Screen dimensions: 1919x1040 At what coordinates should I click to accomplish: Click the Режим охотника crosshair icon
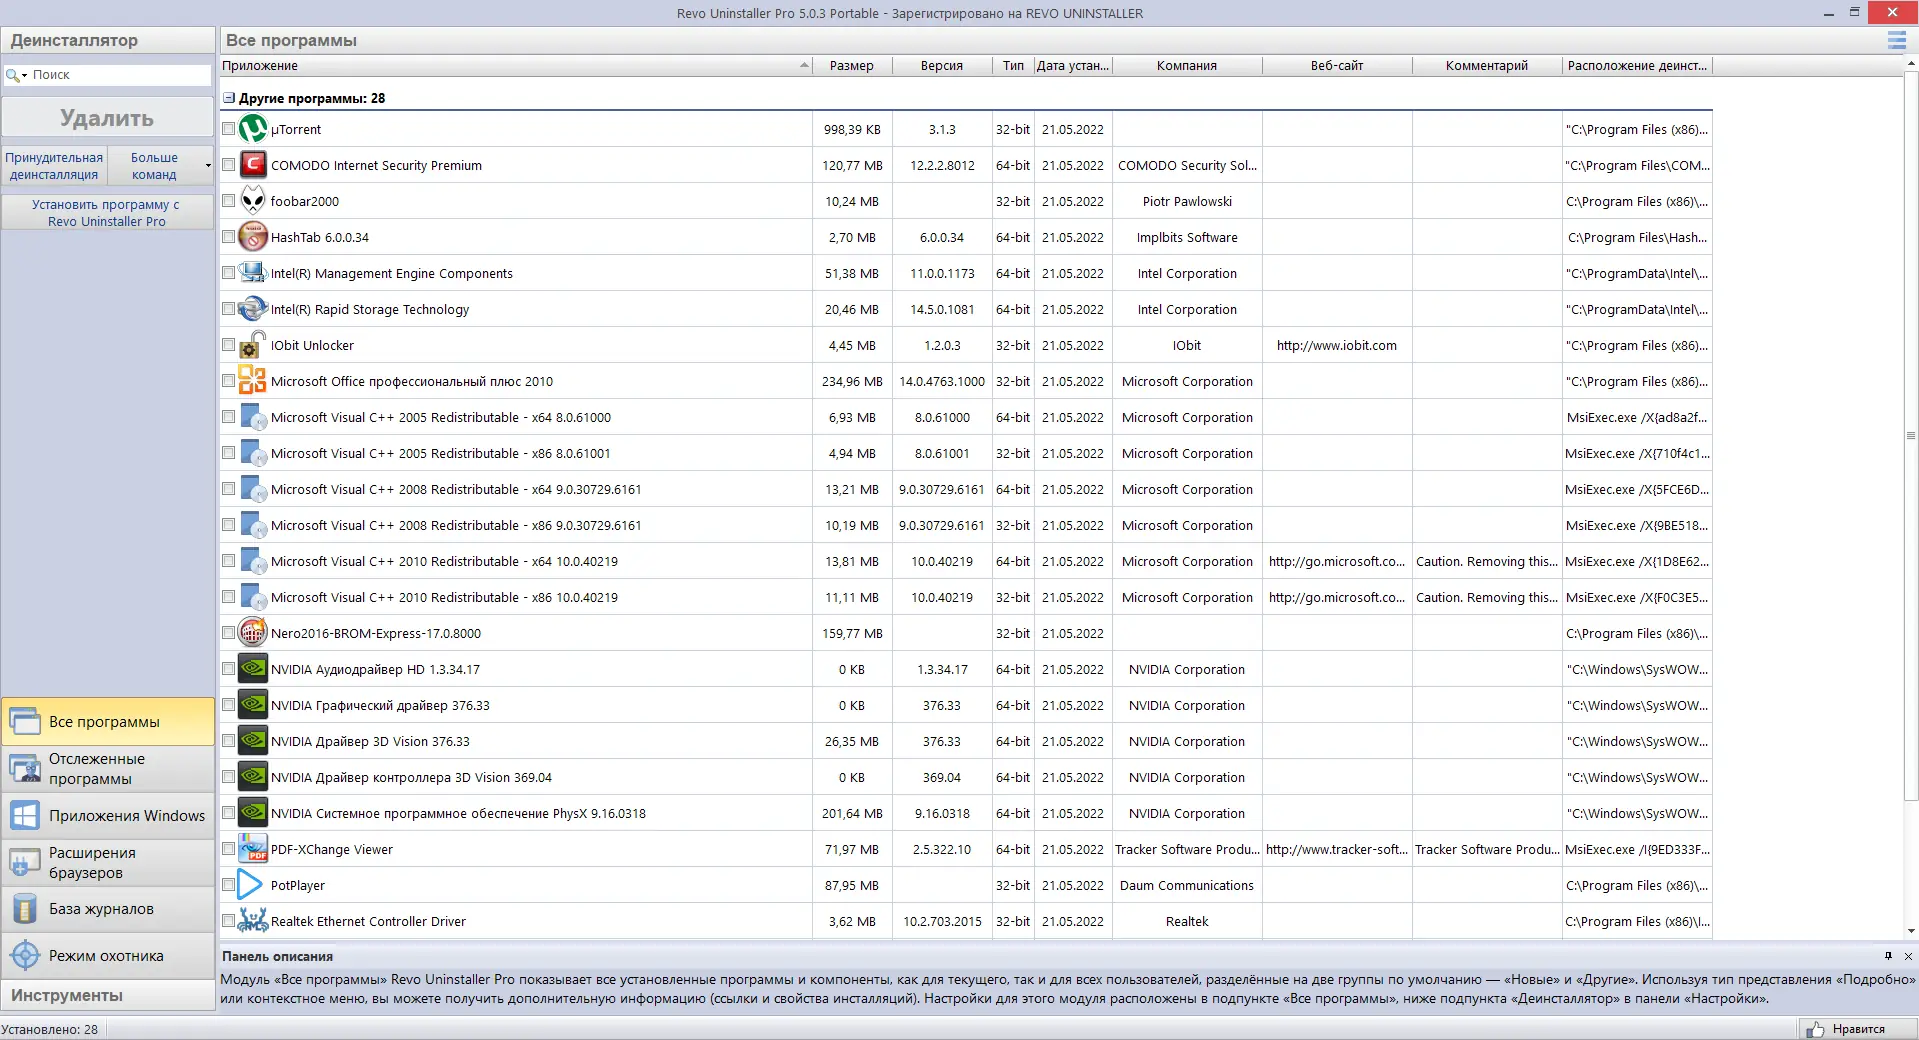click(25, 956)
